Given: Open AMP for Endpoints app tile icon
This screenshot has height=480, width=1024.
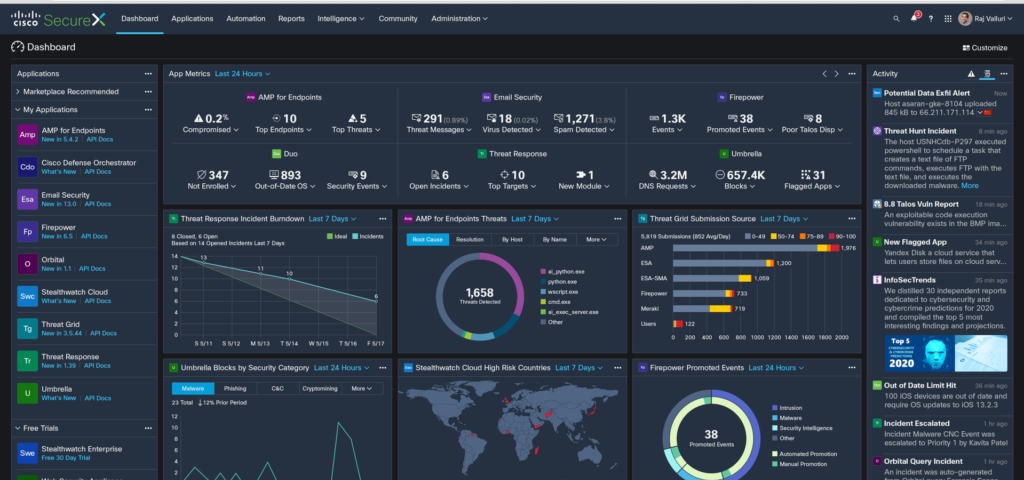Looking at the screenshot, I should [27, 135].
